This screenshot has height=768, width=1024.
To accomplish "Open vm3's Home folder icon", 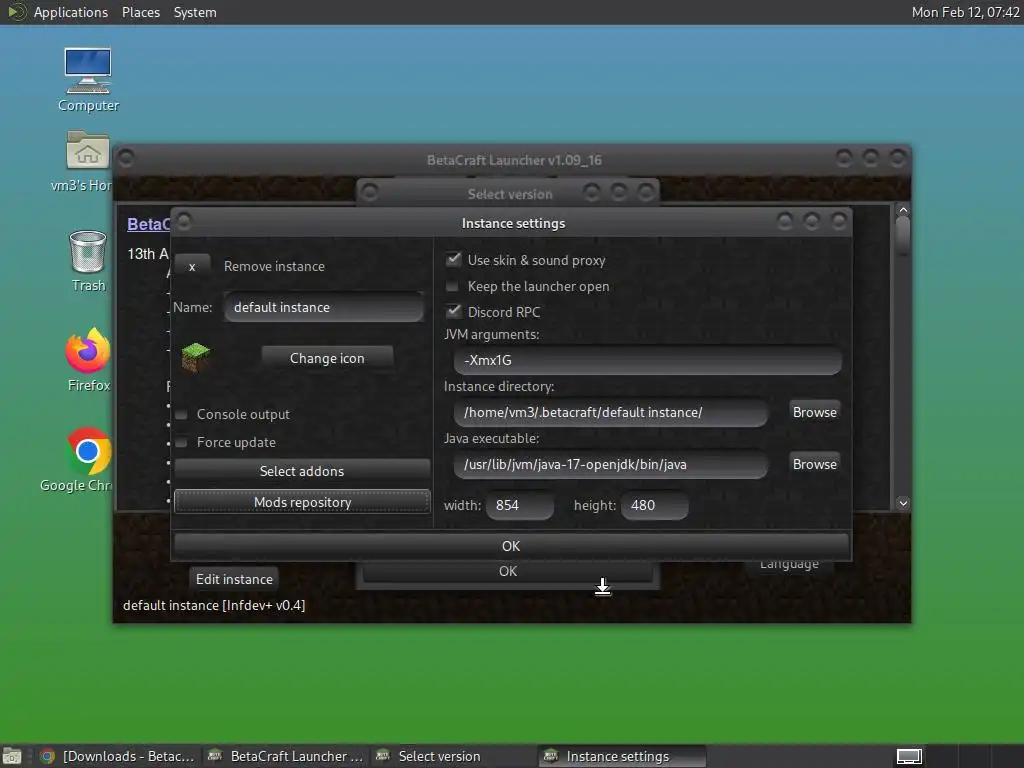I will pyautogui.click(x=86, y=161).
